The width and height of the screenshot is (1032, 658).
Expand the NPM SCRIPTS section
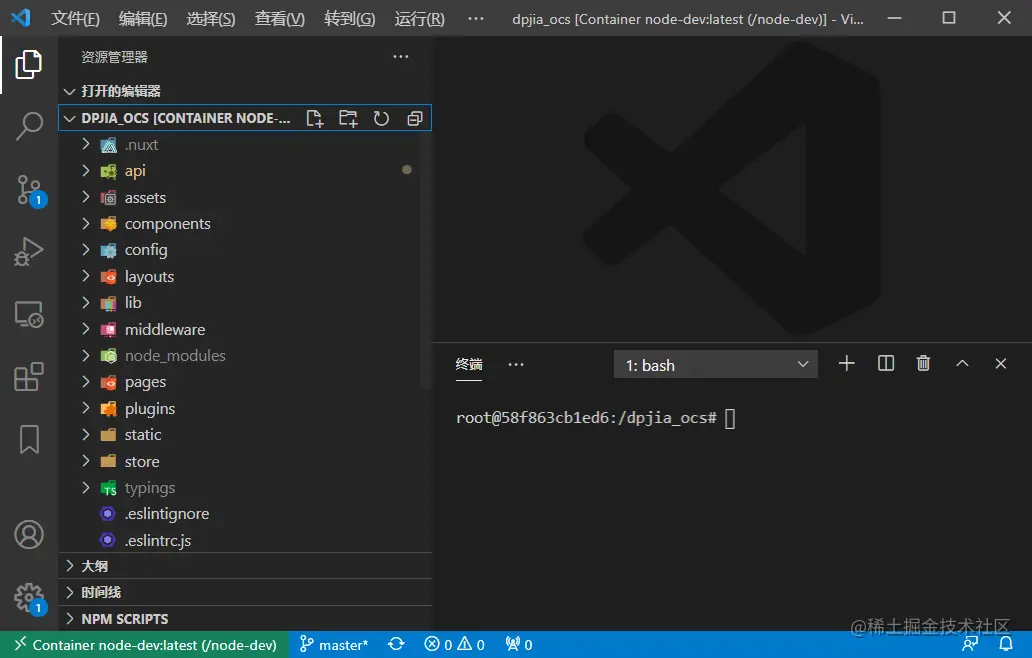pyautogui.click(x=245, y=619)
